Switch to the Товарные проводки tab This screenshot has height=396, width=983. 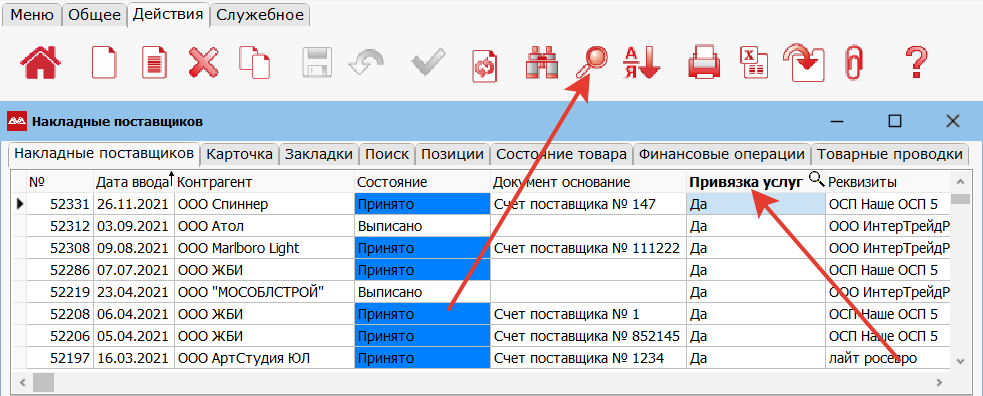pyautogui.click(x=890, y=154)
